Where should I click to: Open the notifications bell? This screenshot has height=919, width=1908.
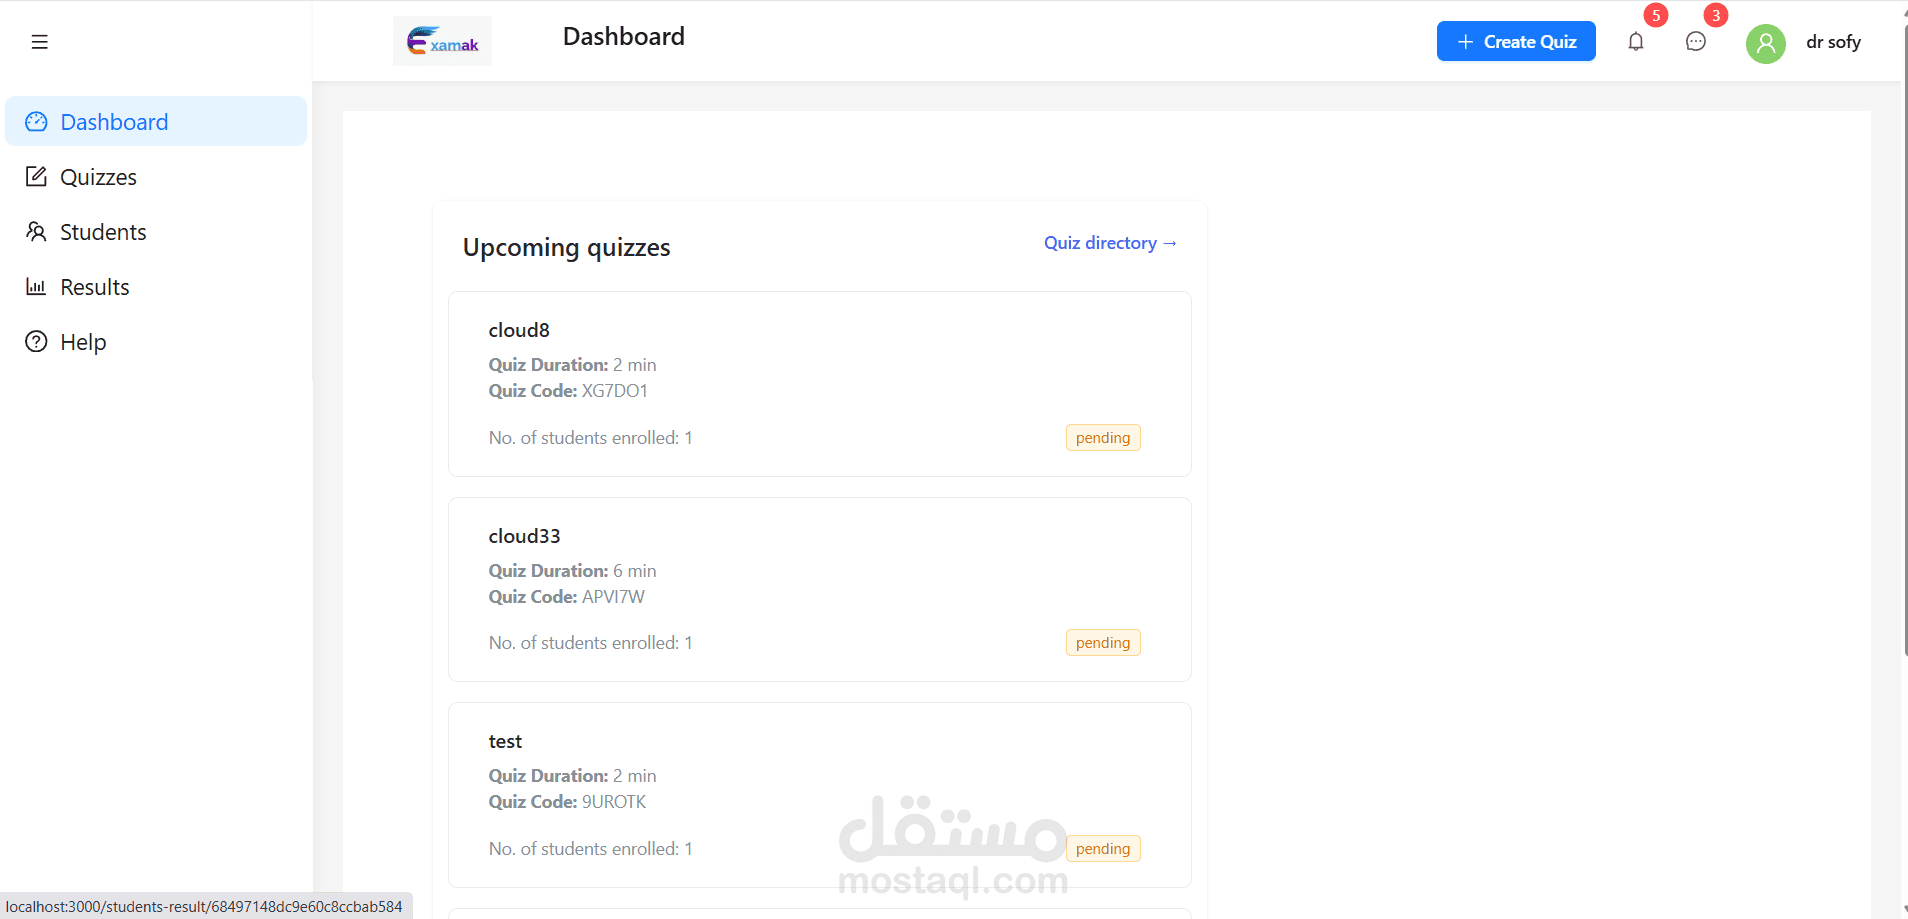coord(1636,42)
